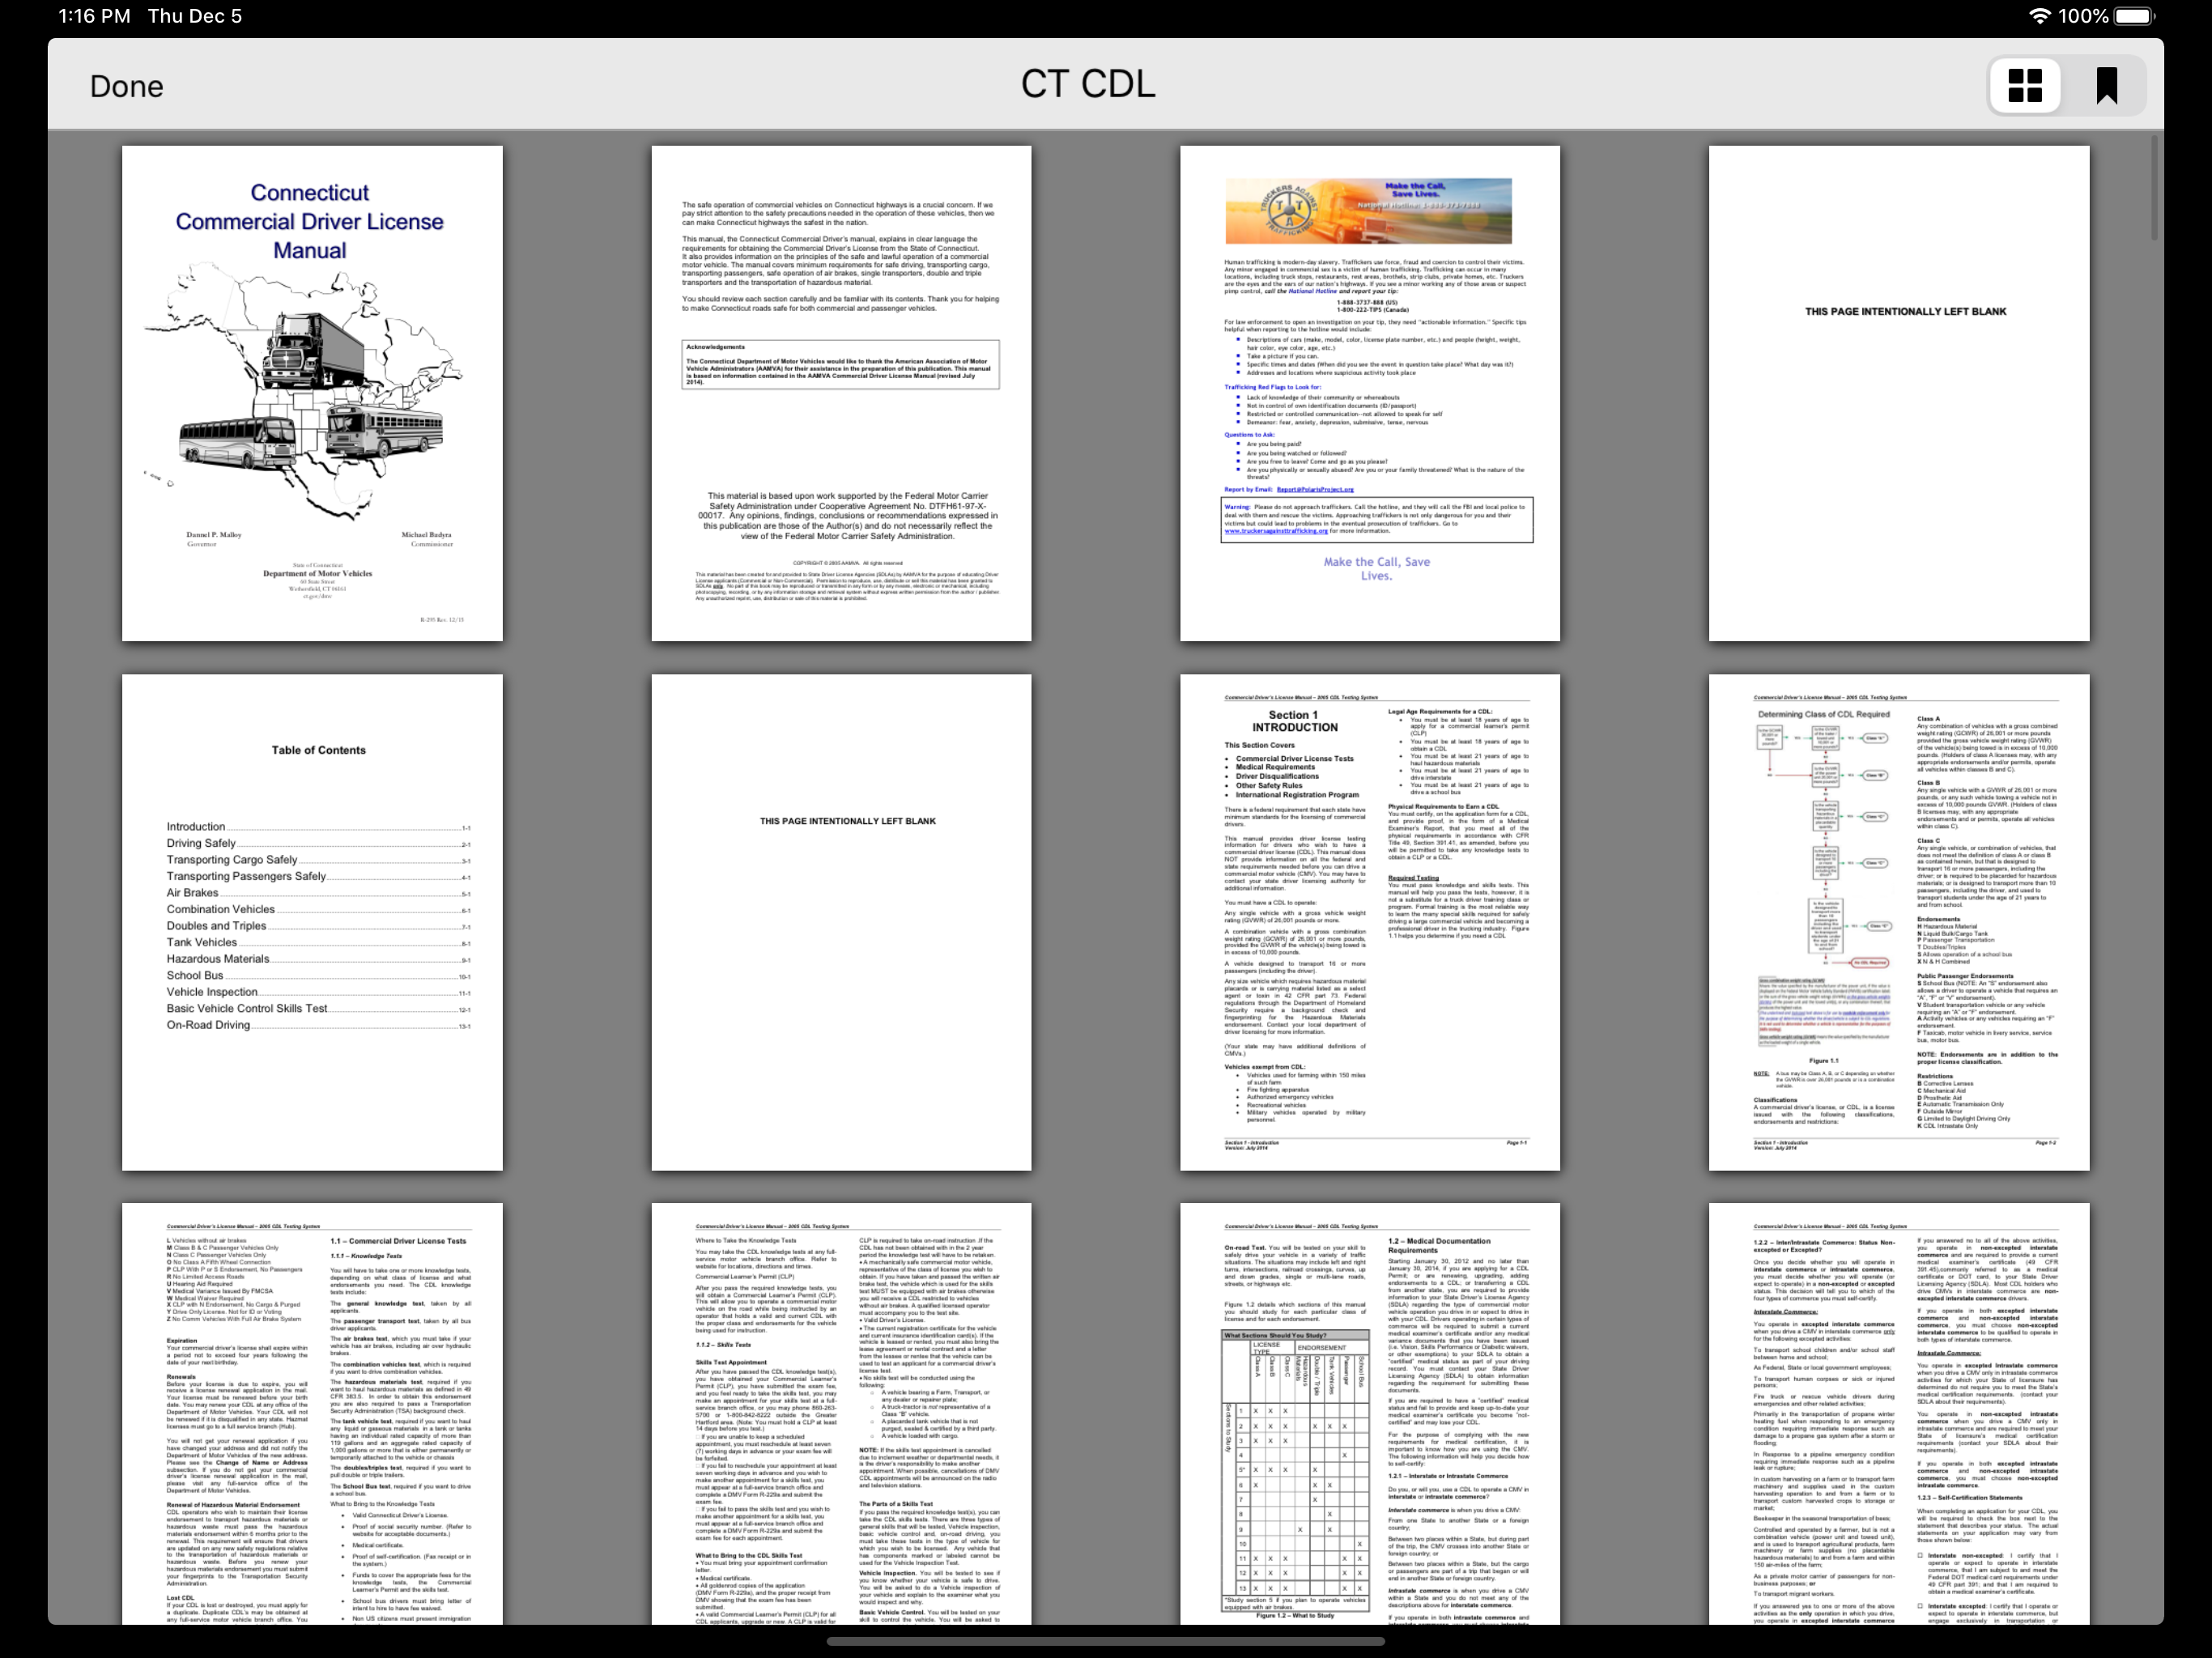This screenshot has width=2212, height=1658.
Task: Click the CT CDL document title
Action: (x=1088, y=84)
